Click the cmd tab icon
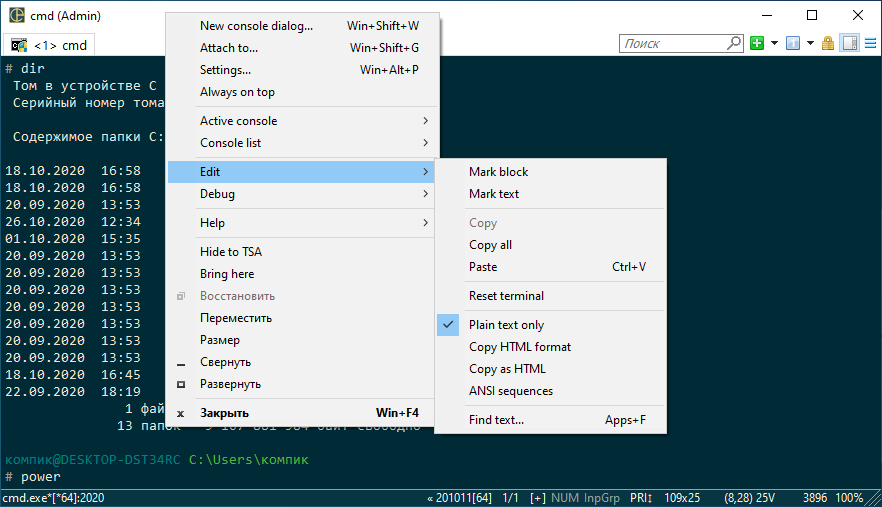The image size is (882, 507). coord(19,45)
